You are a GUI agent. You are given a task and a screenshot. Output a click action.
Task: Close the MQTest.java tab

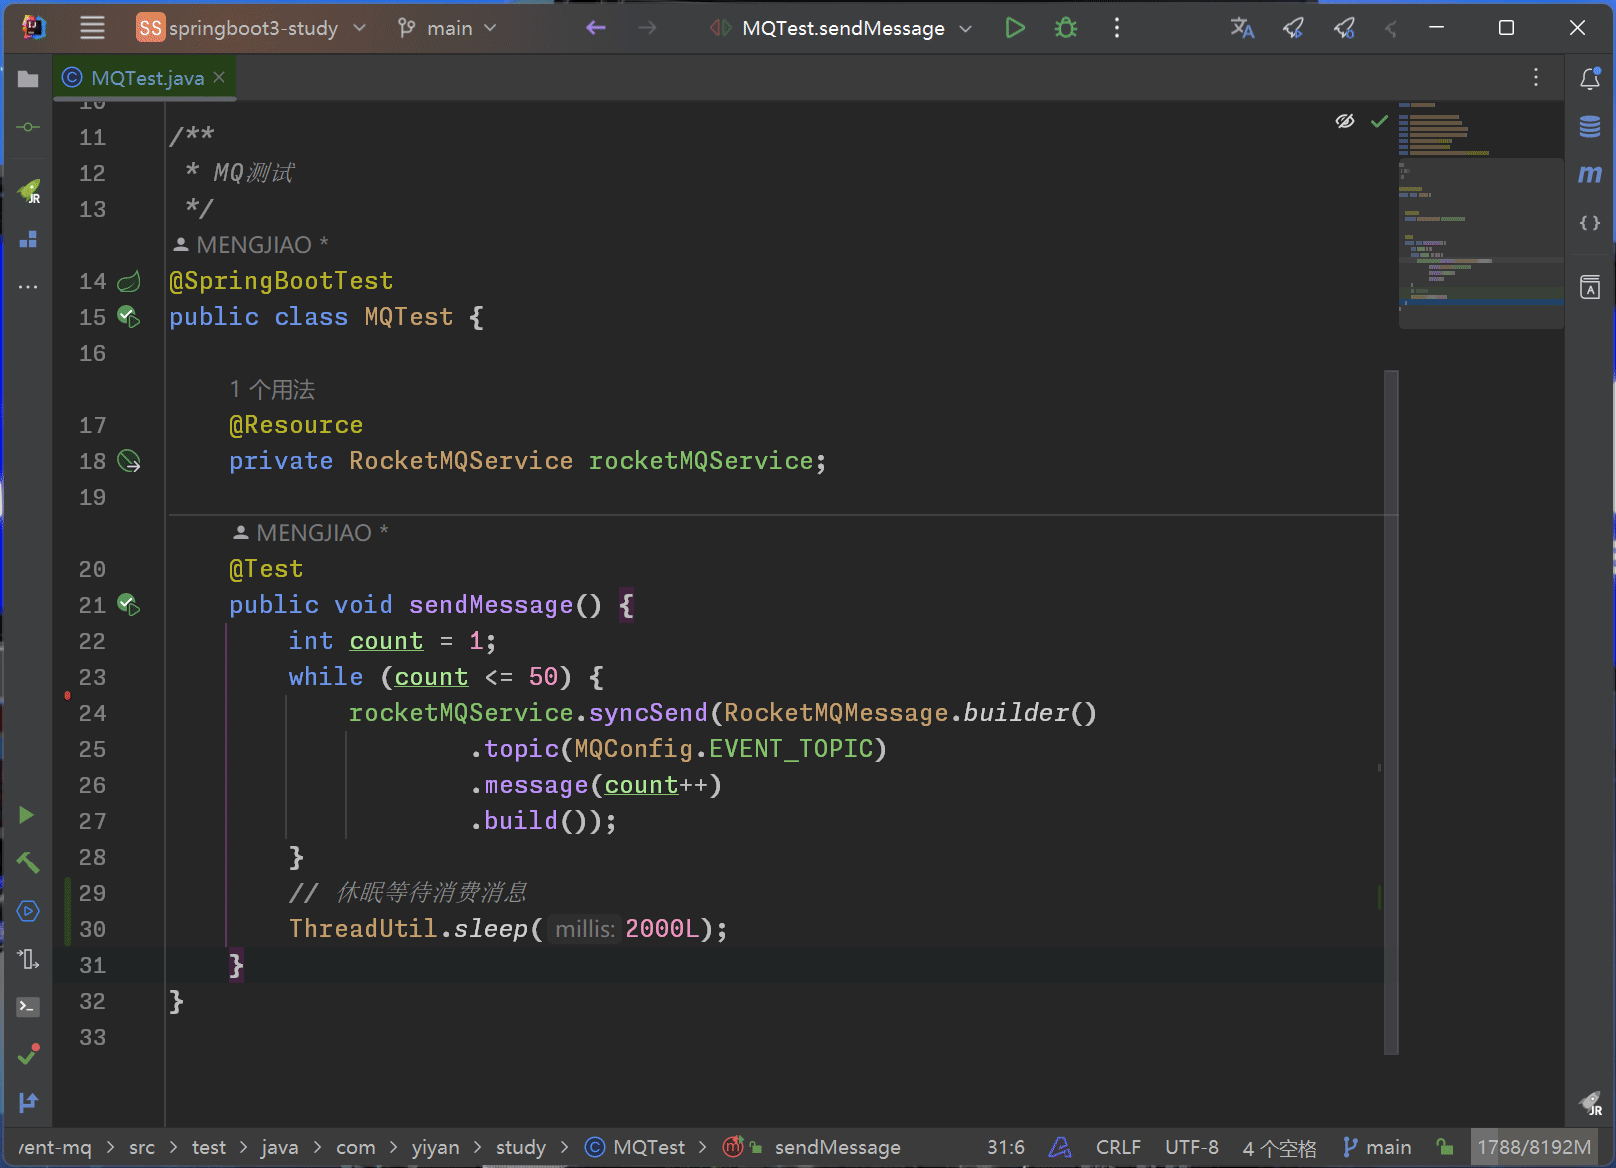[x=219, y=77]
